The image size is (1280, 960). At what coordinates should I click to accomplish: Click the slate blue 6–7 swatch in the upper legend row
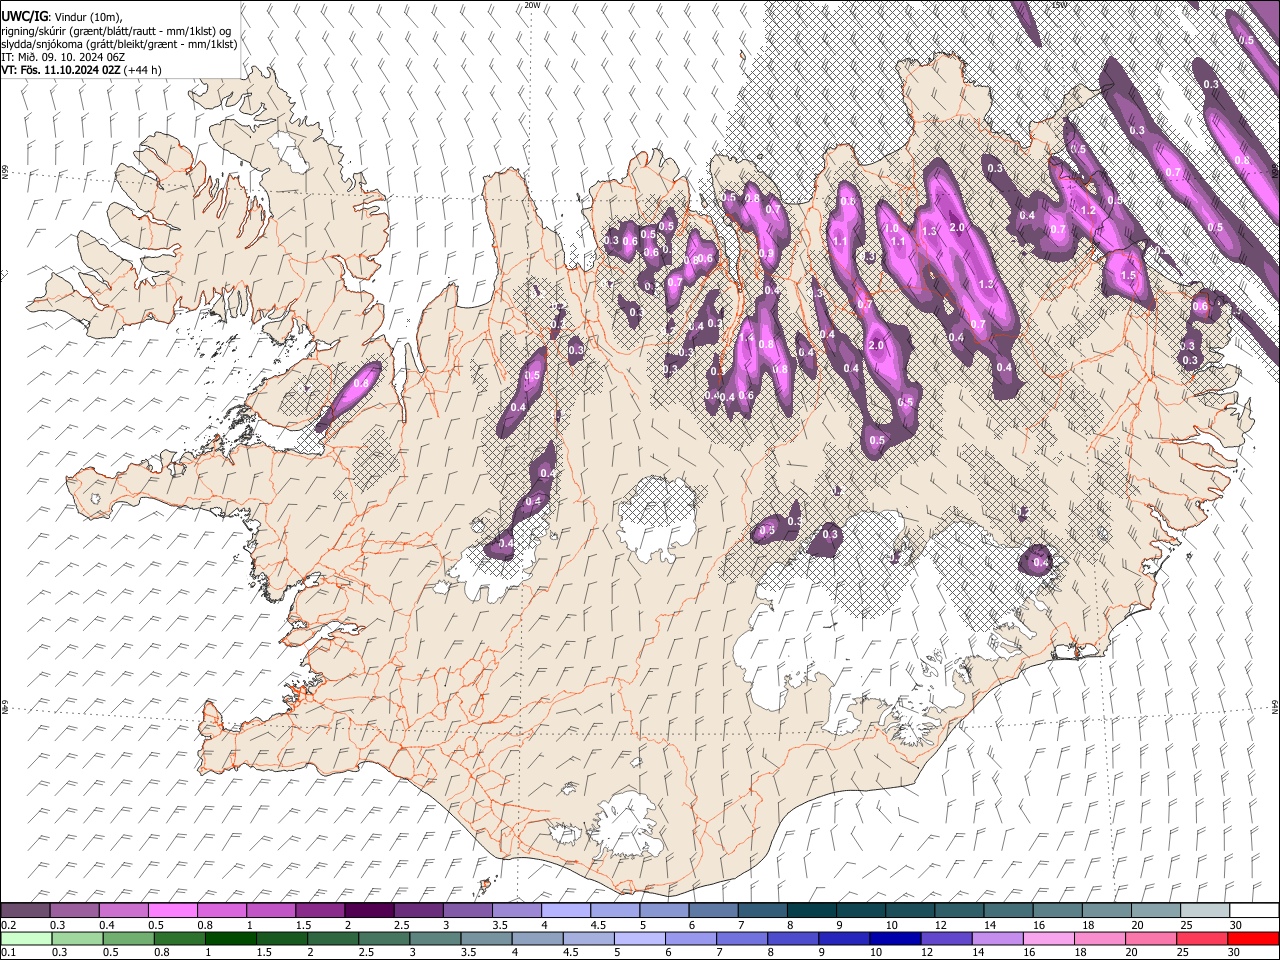(x=714, y=910)
